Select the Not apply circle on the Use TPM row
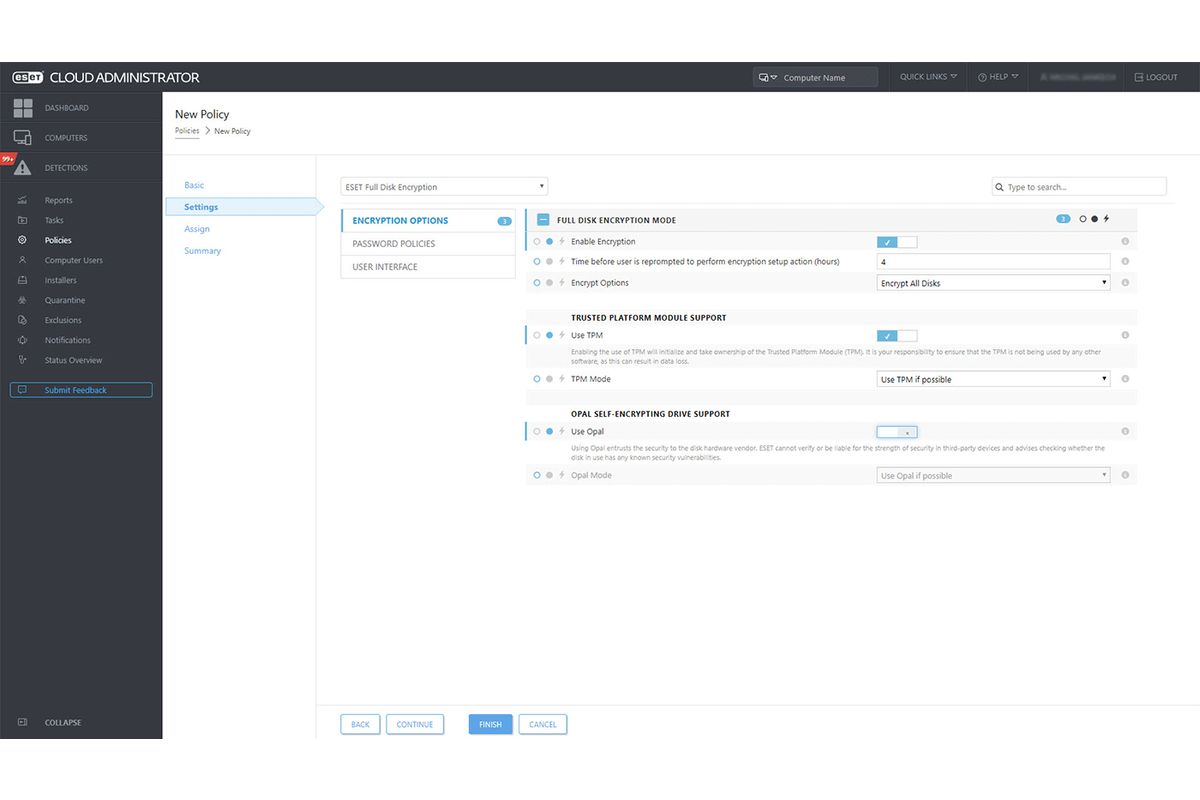Viewport: 1200px width, 800px height. [537, 335]
